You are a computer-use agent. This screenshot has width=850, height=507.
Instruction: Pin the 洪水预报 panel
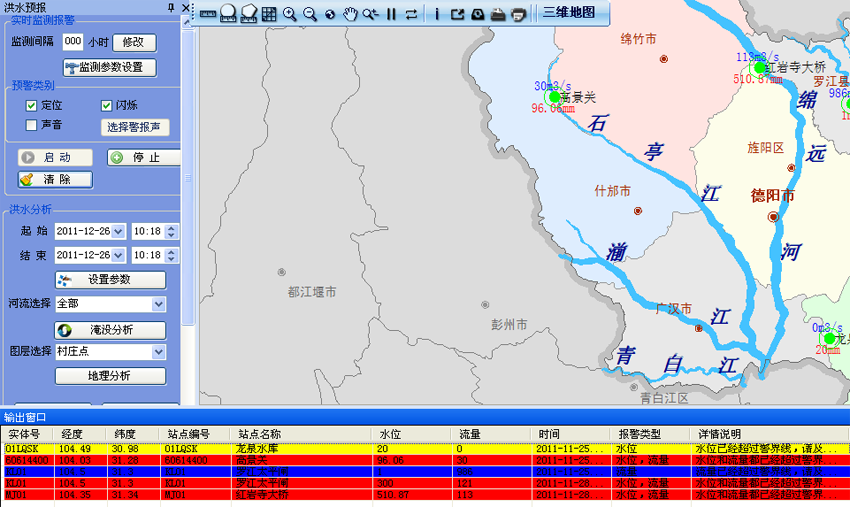[172, 7]
